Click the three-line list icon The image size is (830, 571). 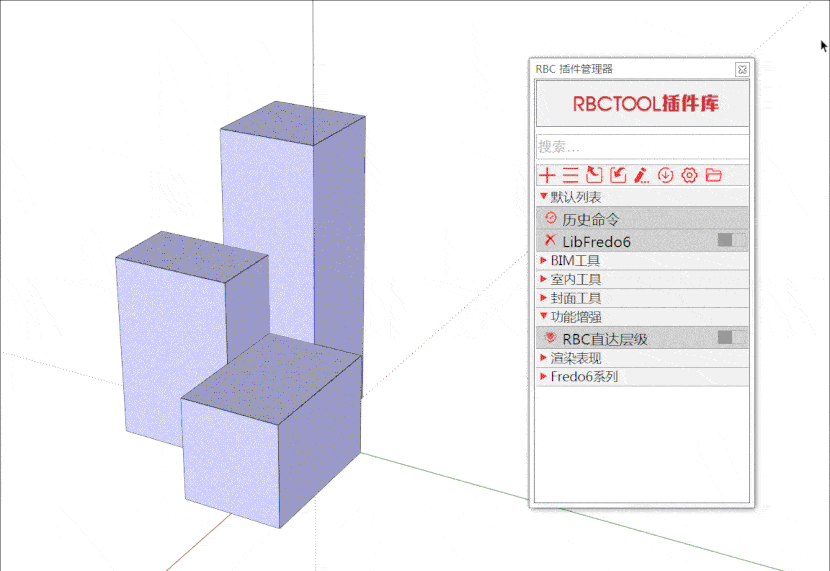(x=570, y=175)
